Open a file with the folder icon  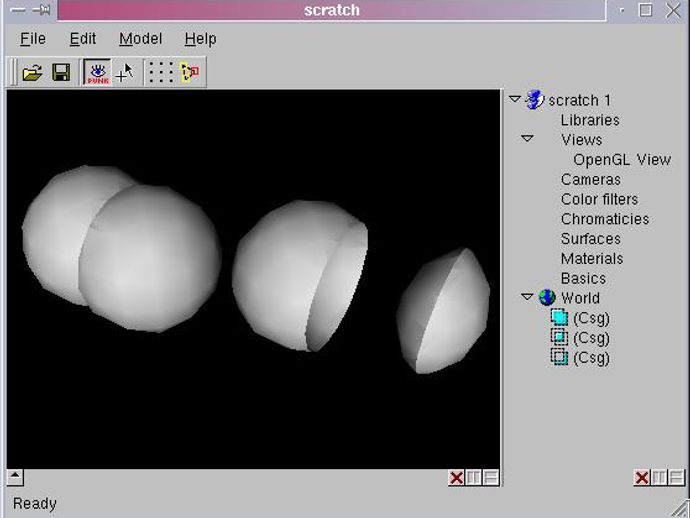(x=32, y=72)
